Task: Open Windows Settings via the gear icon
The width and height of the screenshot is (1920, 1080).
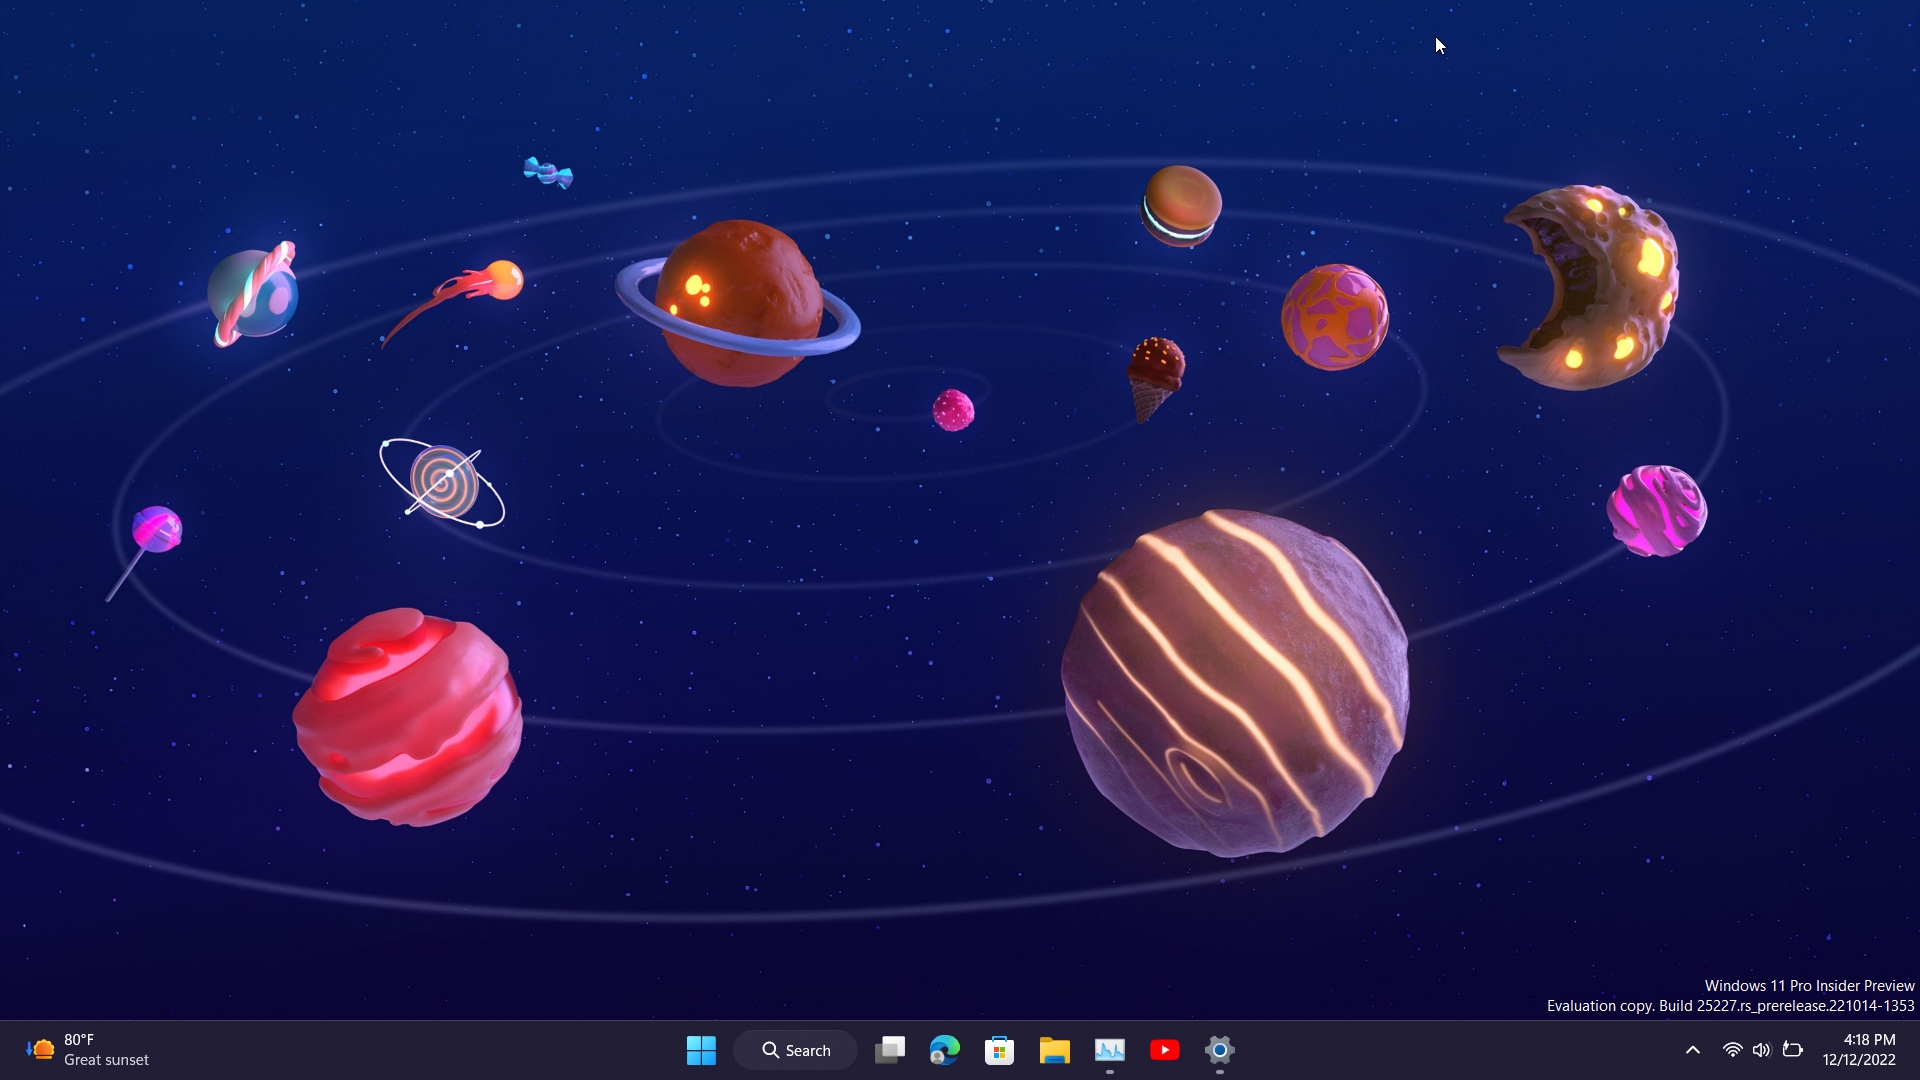Action: pyautogui.click(x=1219, y=1050)
